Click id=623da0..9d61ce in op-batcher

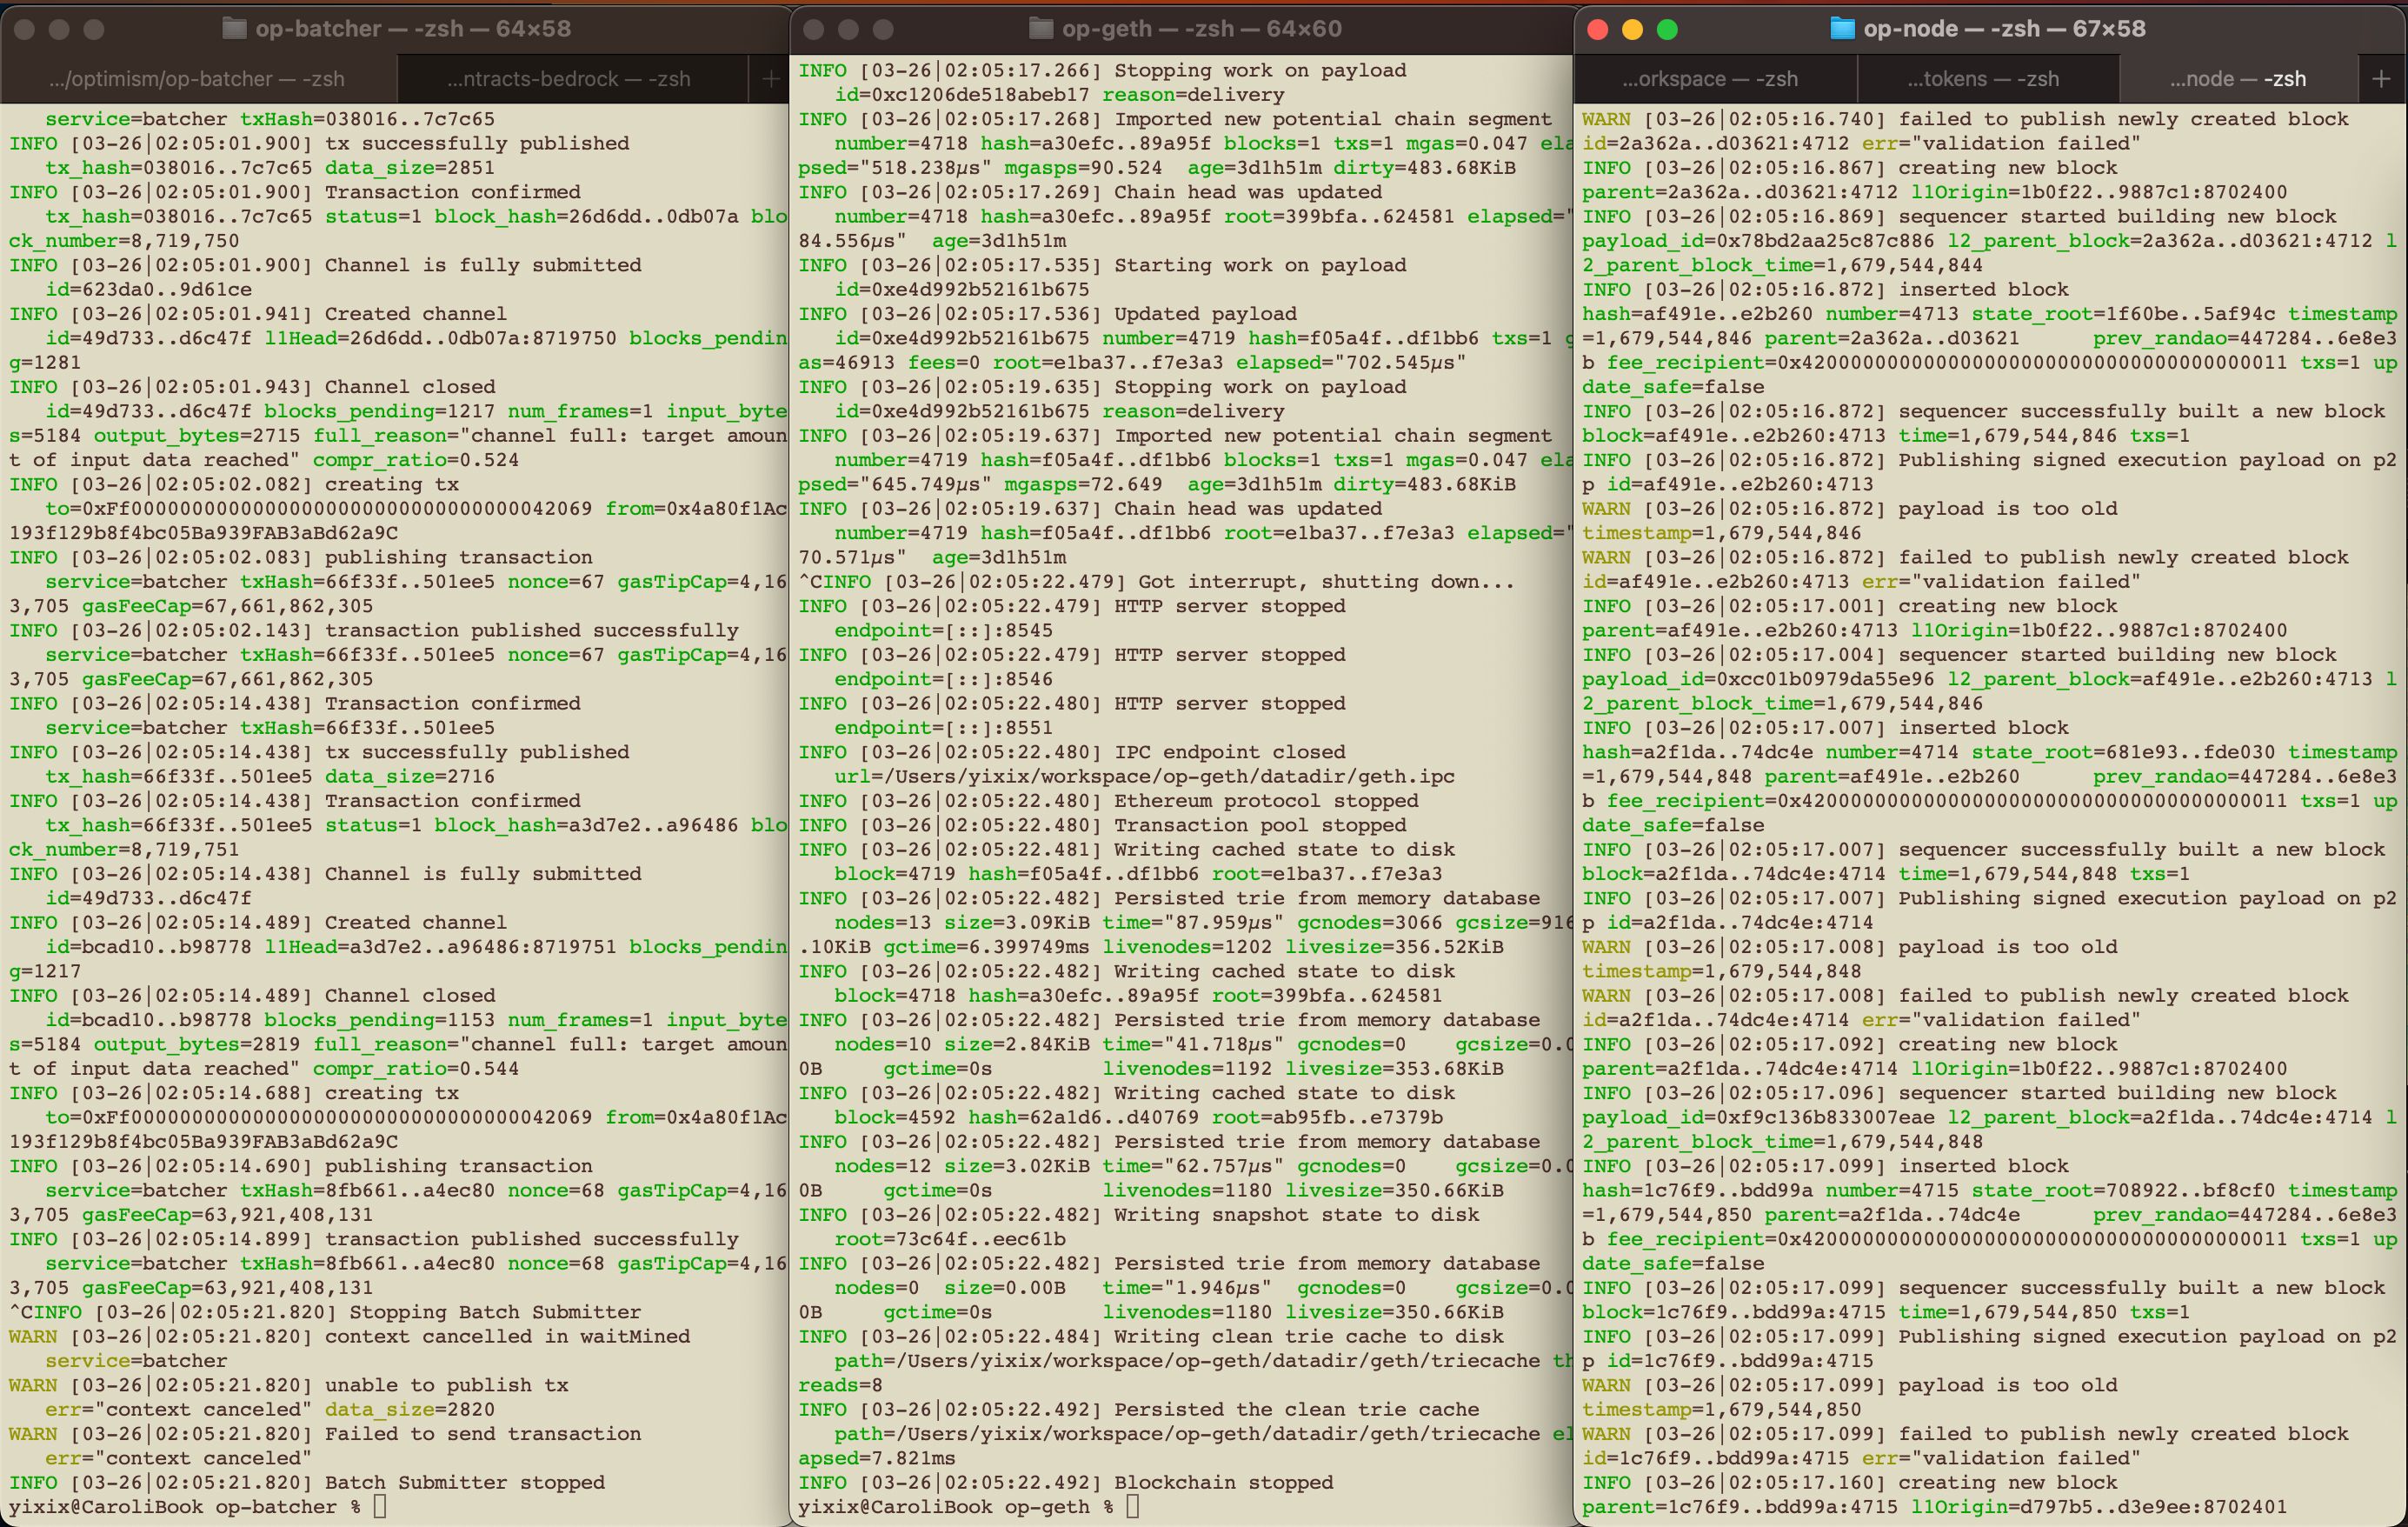(x=148, y=289)
